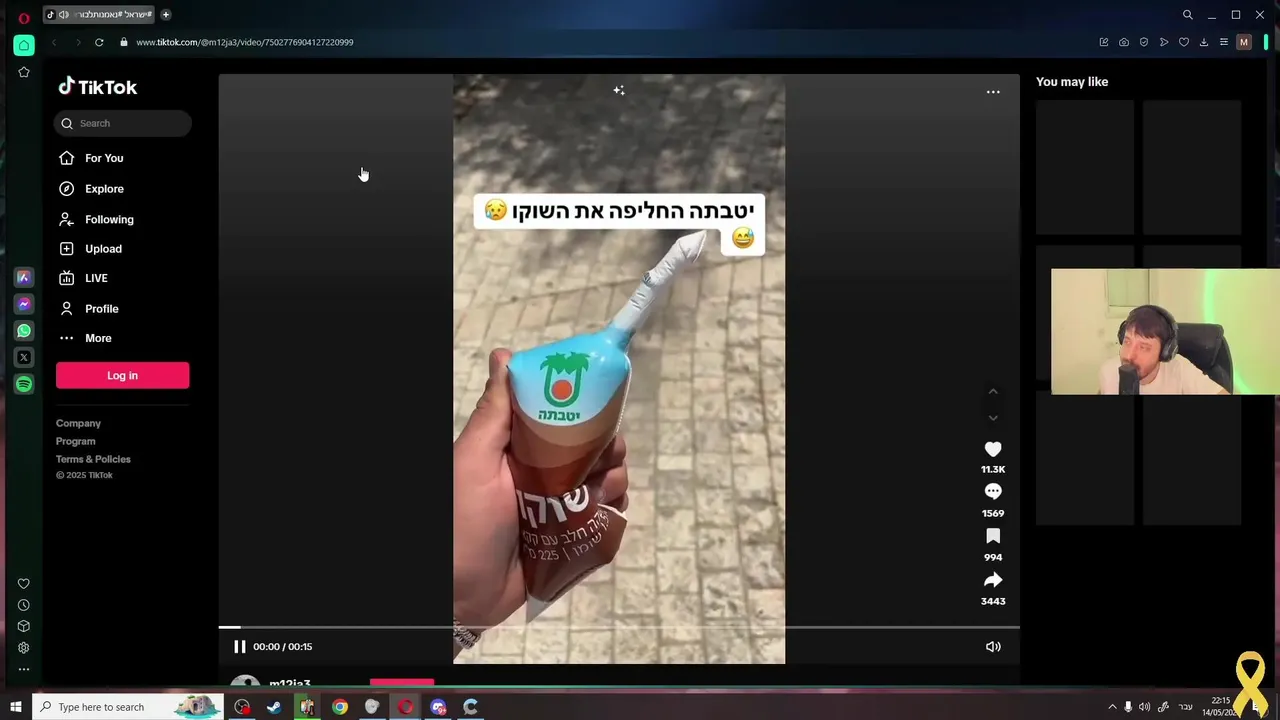Open Opera speed dial home button
Screen dimensions: 1280x720
[x=24, y=45]
